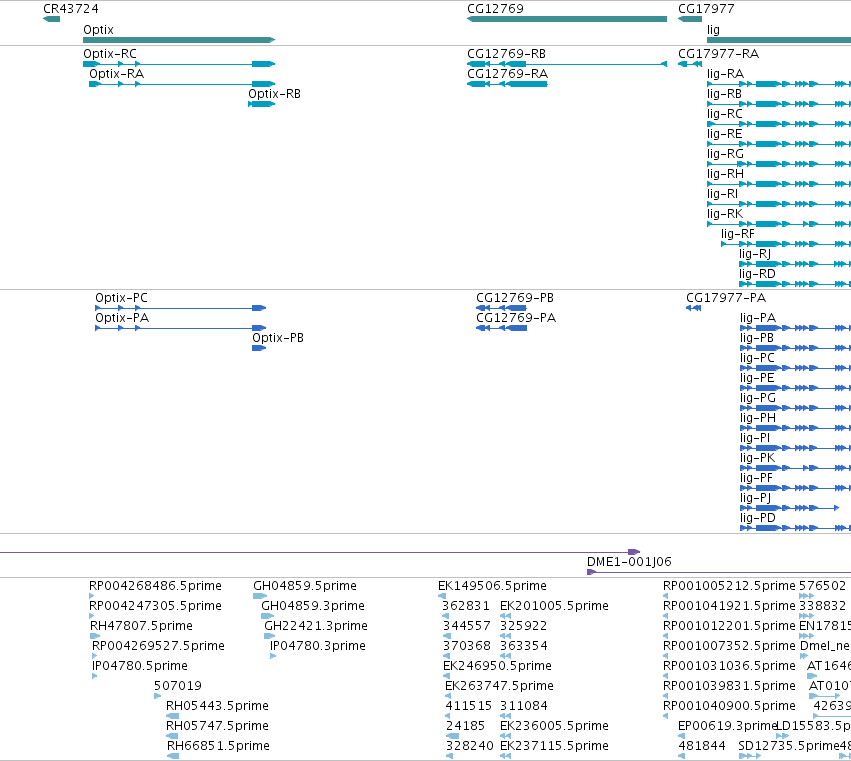Select protein Optix-PA
Image resolution: width=851 pixels, height=761 pixels.
click(x=181, y=328)
